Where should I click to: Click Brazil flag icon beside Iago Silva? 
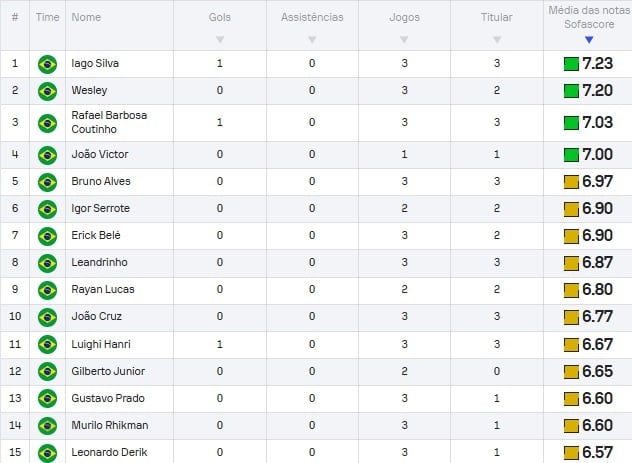click(46, 64)
